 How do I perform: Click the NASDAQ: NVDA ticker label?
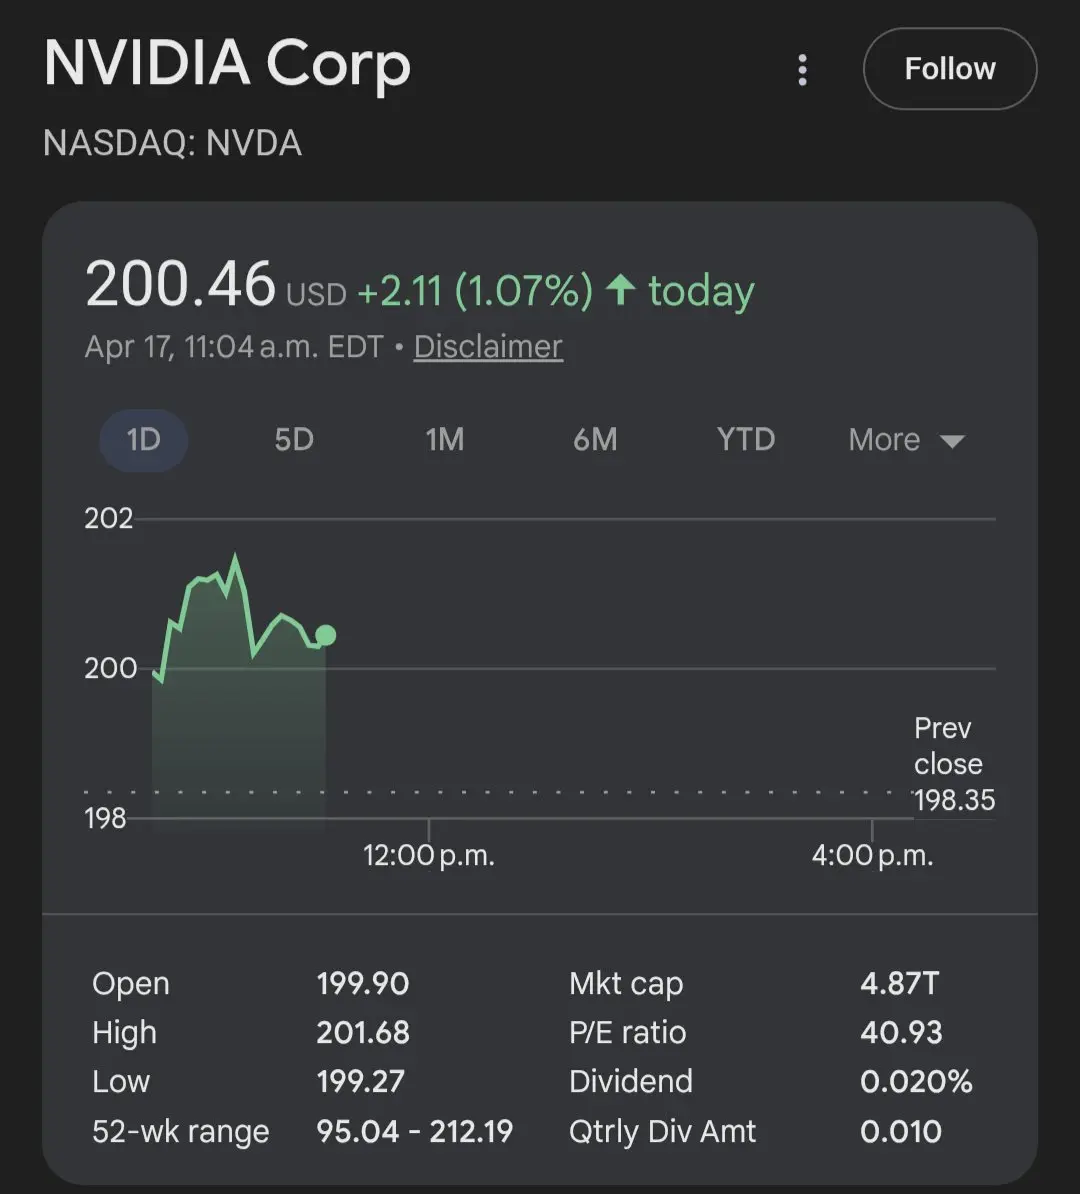tap(172, 143)
